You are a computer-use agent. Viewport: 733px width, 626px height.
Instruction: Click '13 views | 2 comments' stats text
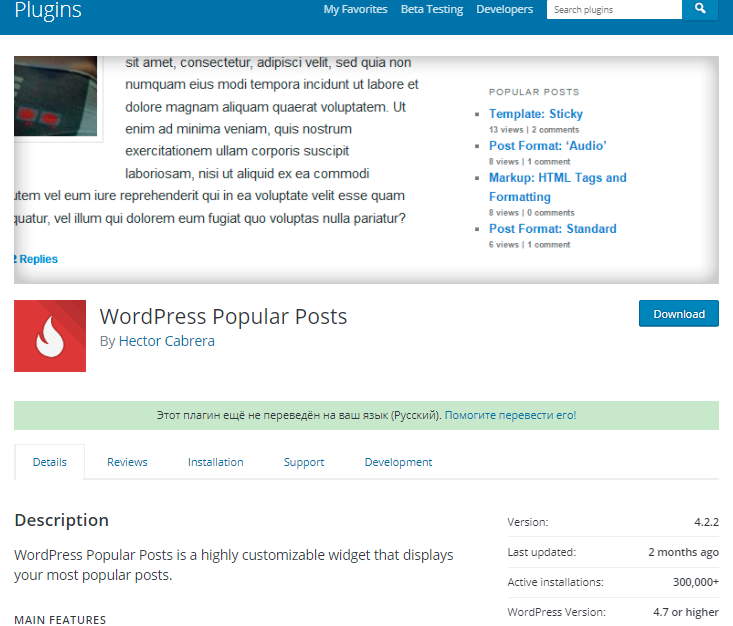point(534,130)
